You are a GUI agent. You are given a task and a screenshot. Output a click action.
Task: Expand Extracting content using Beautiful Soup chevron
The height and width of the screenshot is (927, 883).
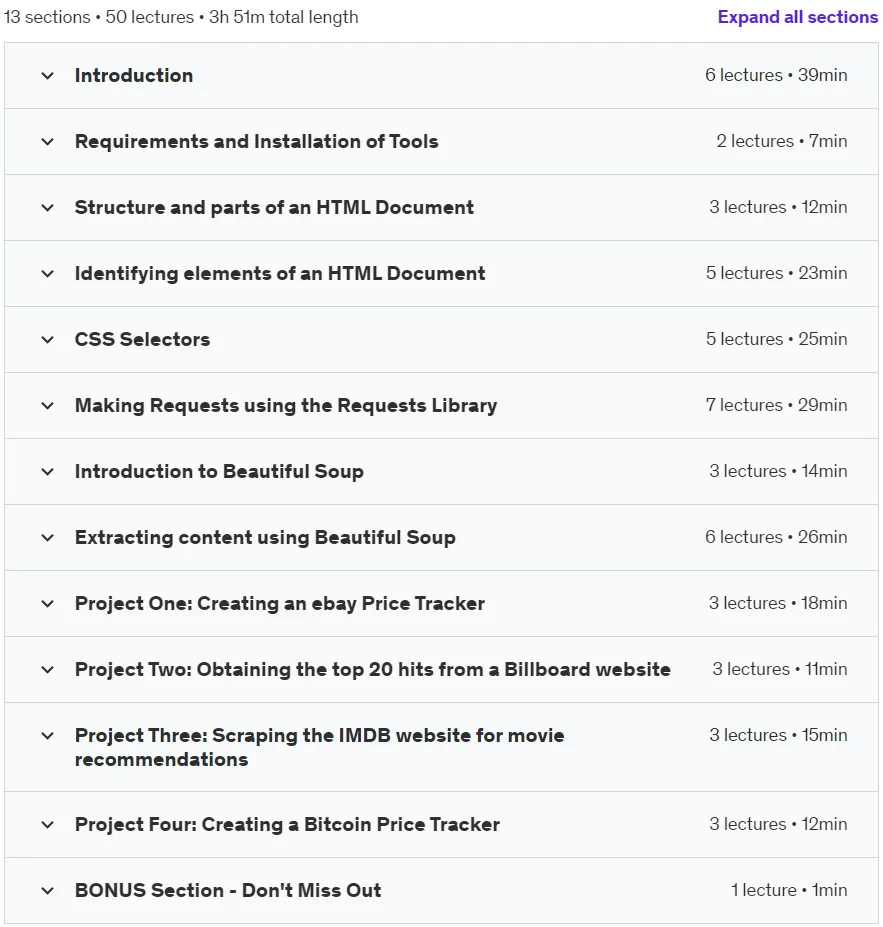[x=48, y=538]
